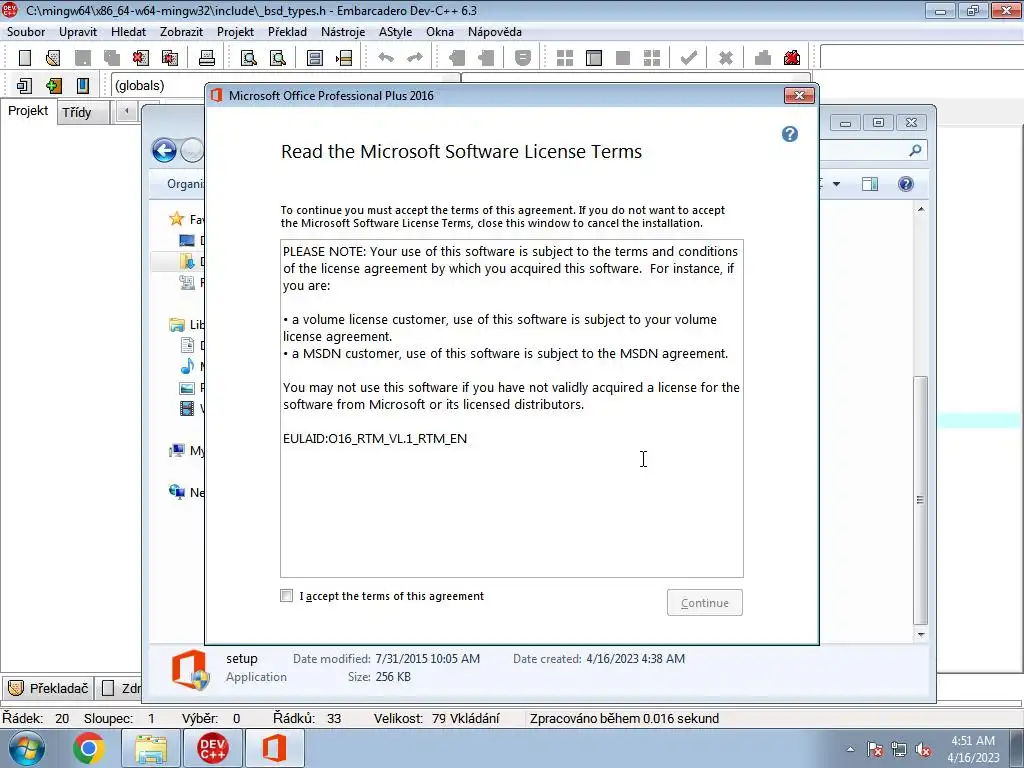Check 'I accept the terms of this agreement'
The width and height of the screenshot is (1024, 768).
pos(286,596)
